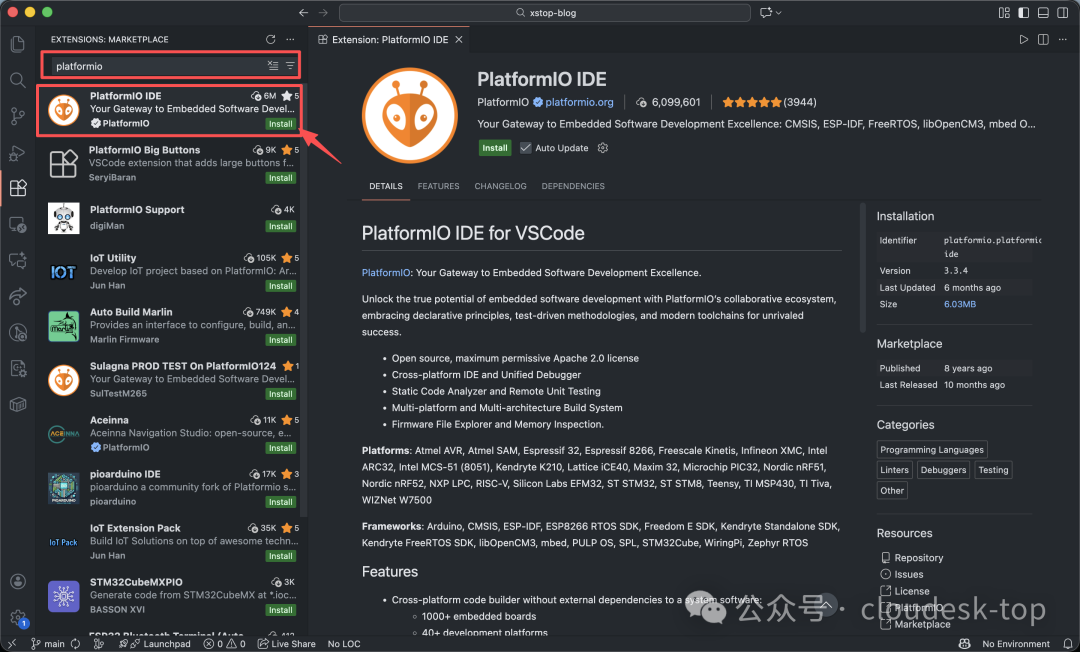Install the PlatformIO Big Buttons extension
Image resolution: width=1080 pixels, height=652 pixels.
[x=280, y=178]
